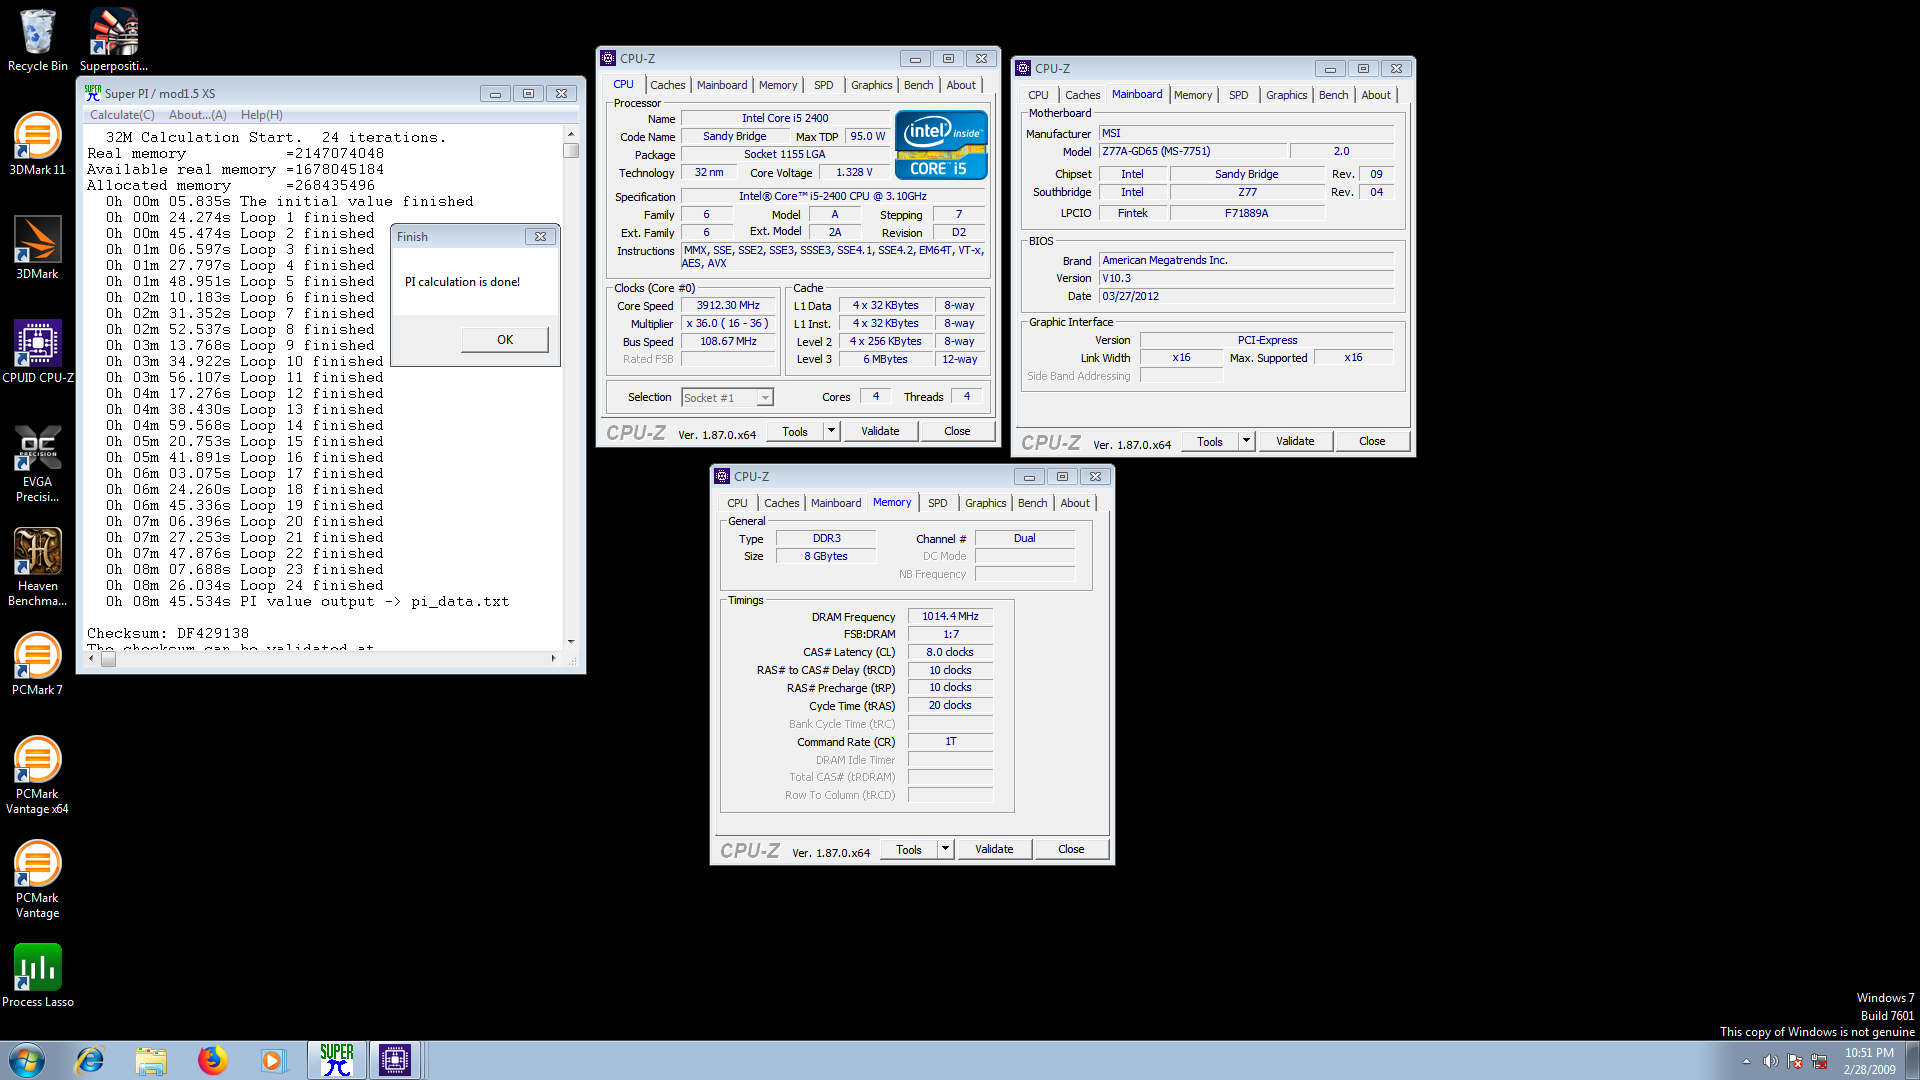1920x1080 pixels.
Task: Click Validate in Memory window
Action: [994, 849]
